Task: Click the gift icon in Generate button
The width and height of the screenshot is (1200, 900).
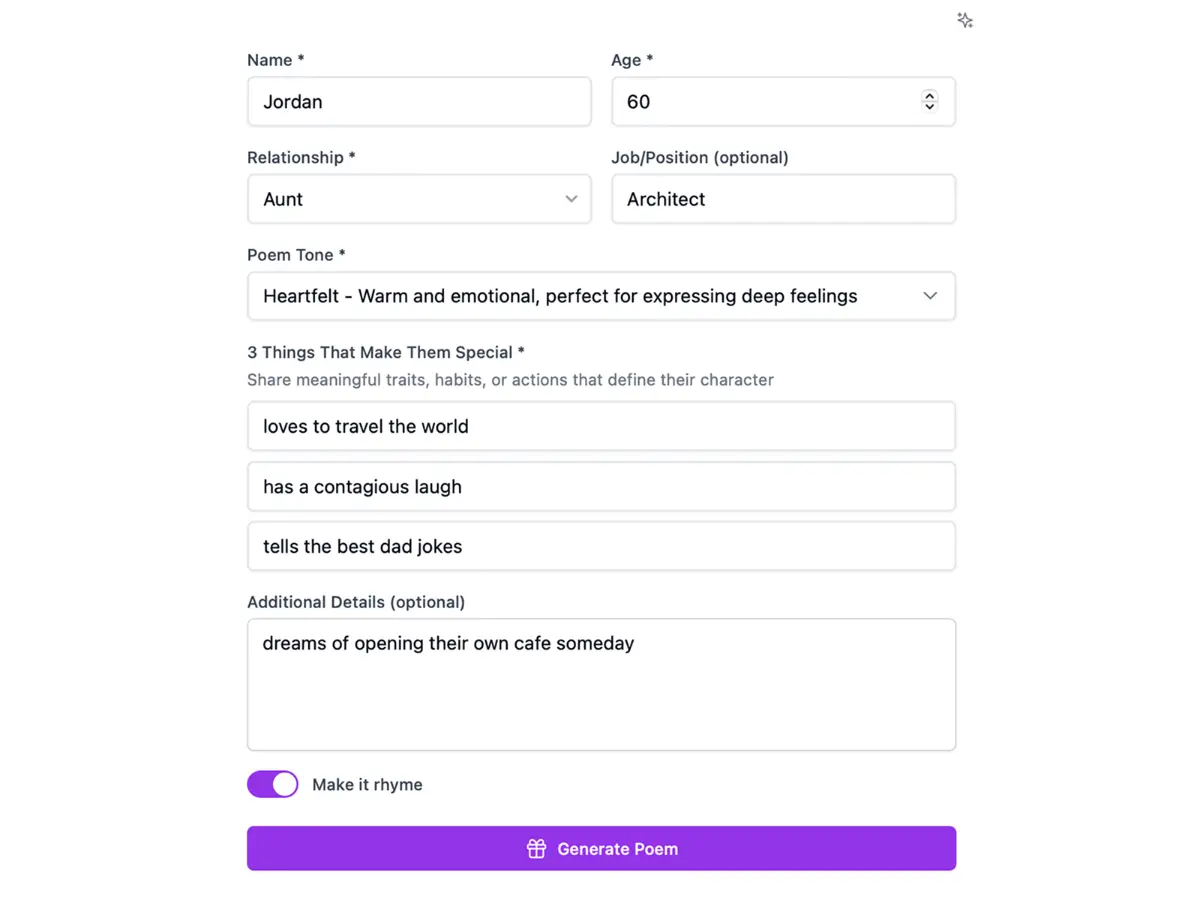Action: pos(537,849)
